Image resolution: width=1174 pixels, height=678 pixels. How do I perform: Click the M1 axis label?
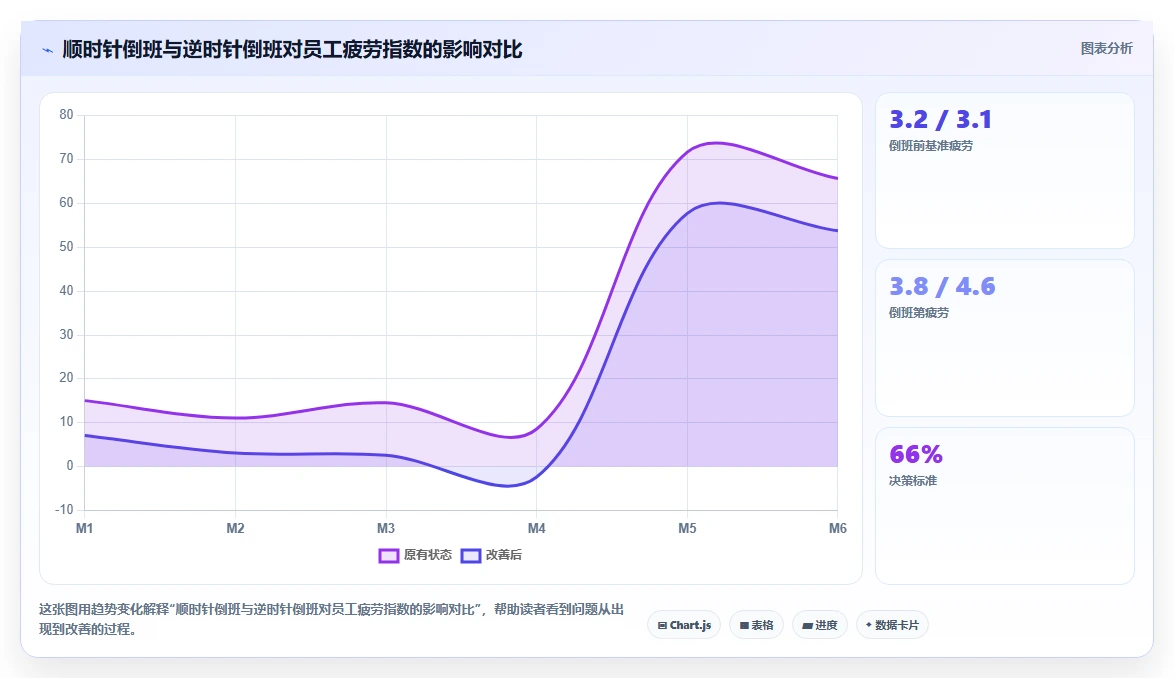[x=85, y=528]
